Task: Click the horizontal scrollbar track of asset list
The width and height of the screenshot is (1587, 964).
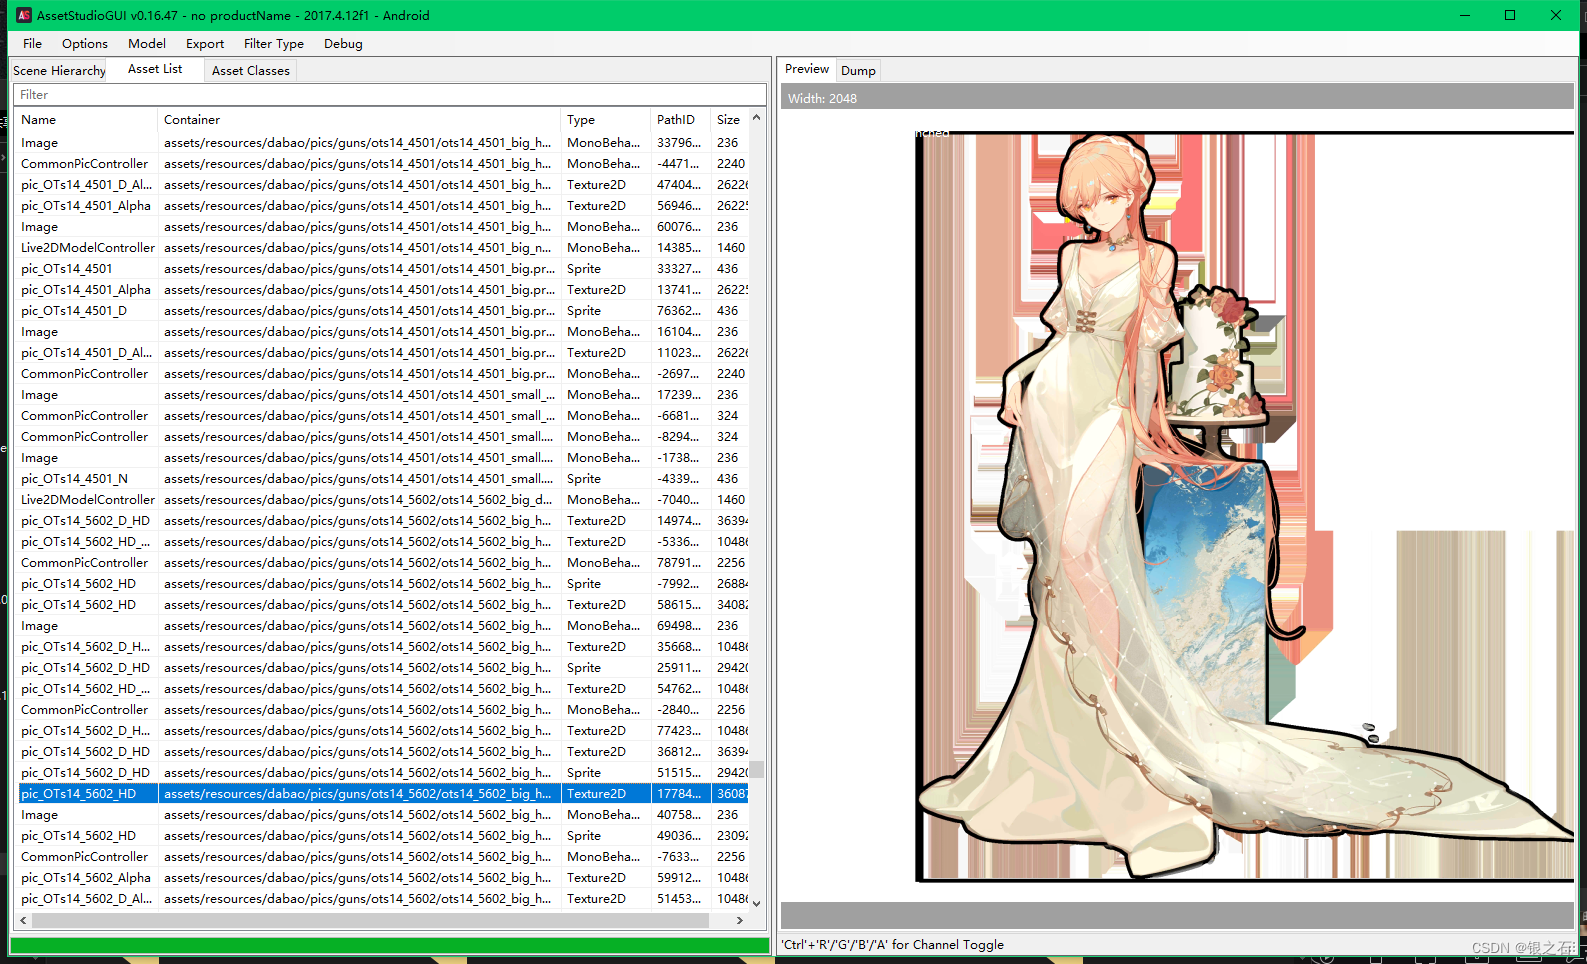Action: coord(381,920)
